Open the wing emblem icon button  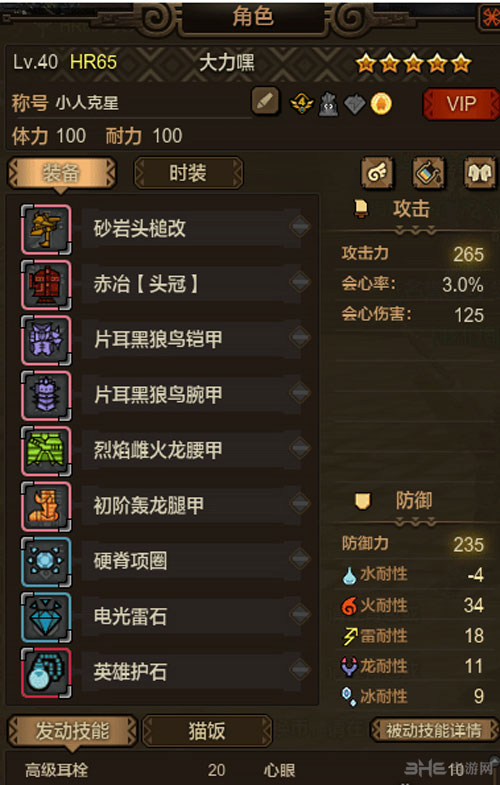pos(377,173)
